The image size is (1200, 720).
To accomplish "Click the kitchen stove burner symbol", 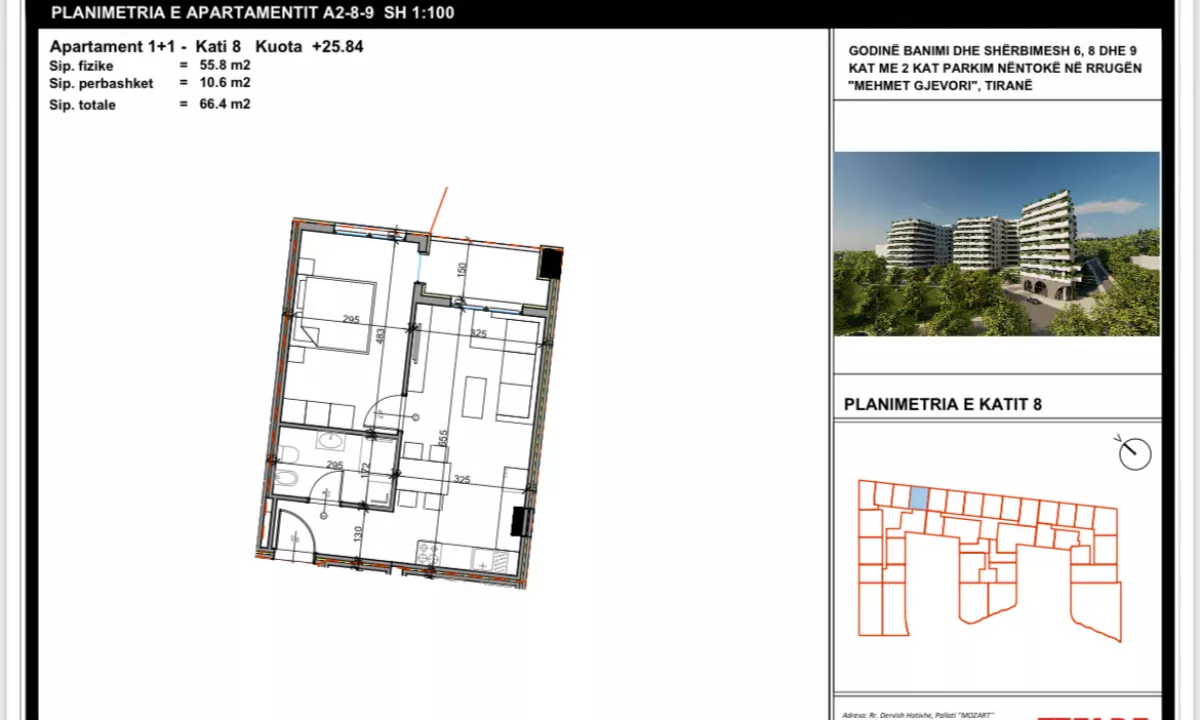I will 430,551.
